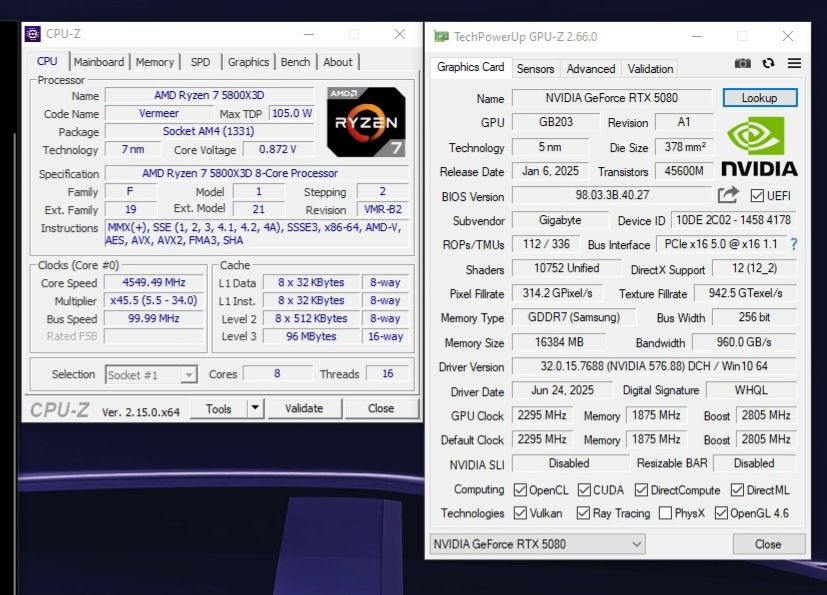Click Multiplier value x45.5
This screenshot has height=595, width=827.
(154, 300)
